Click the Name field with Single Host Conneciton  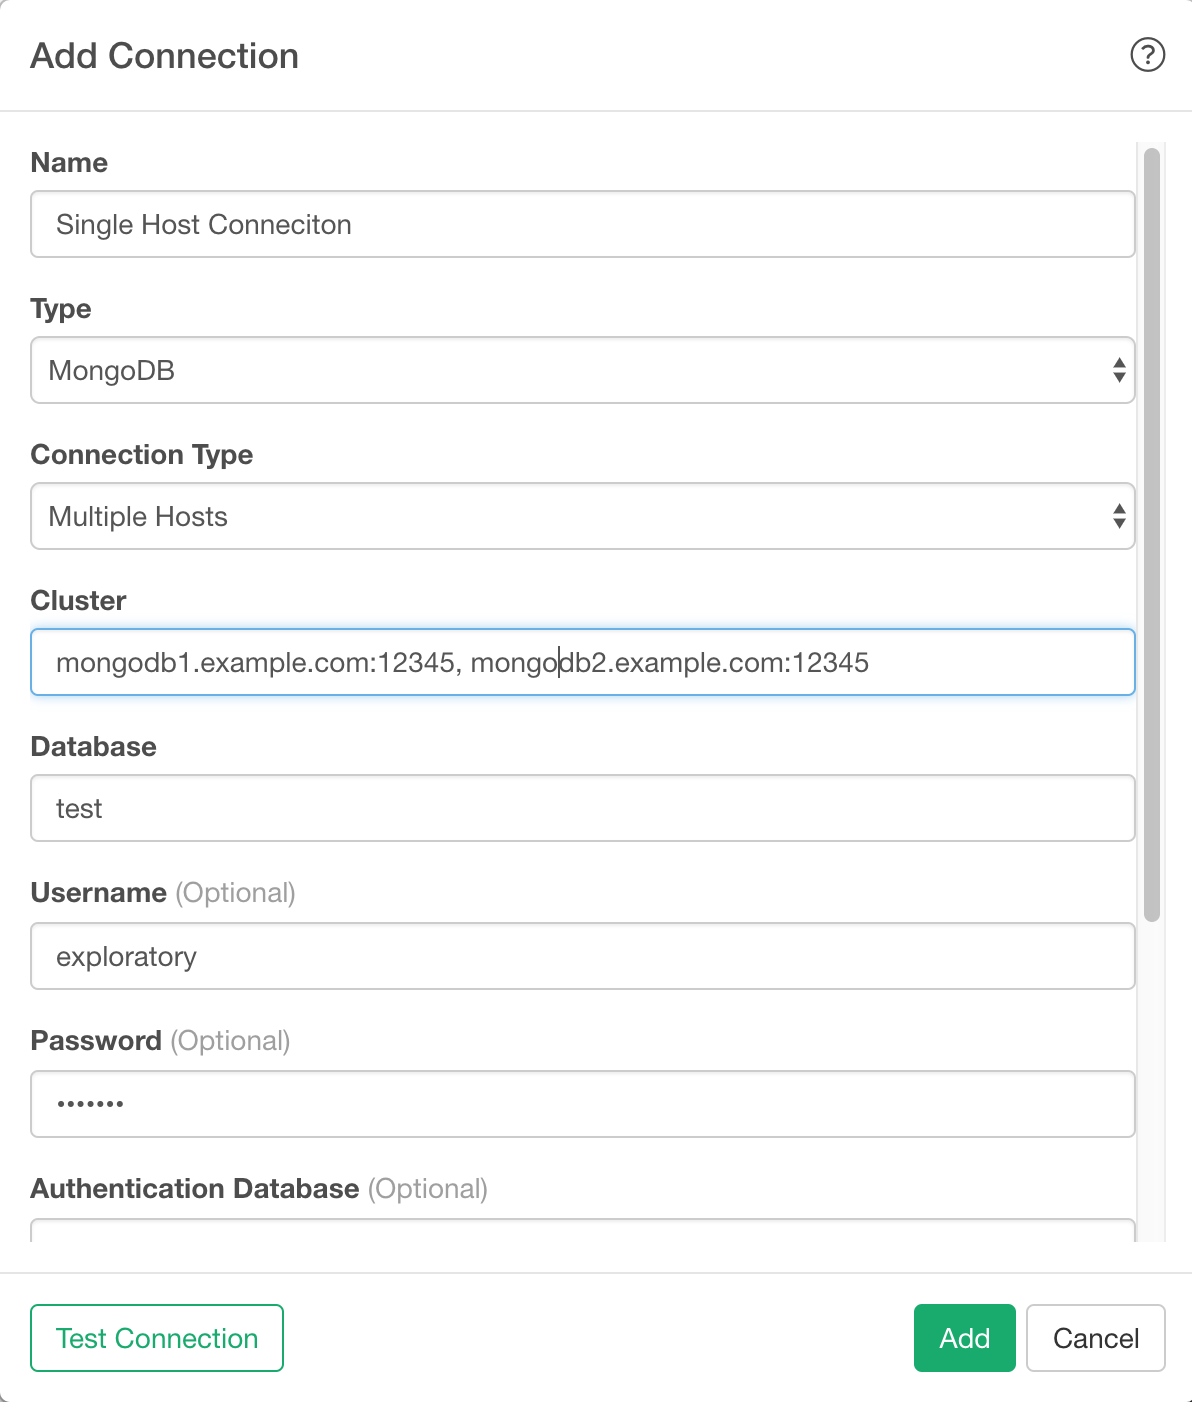click(x=583, y=224)
